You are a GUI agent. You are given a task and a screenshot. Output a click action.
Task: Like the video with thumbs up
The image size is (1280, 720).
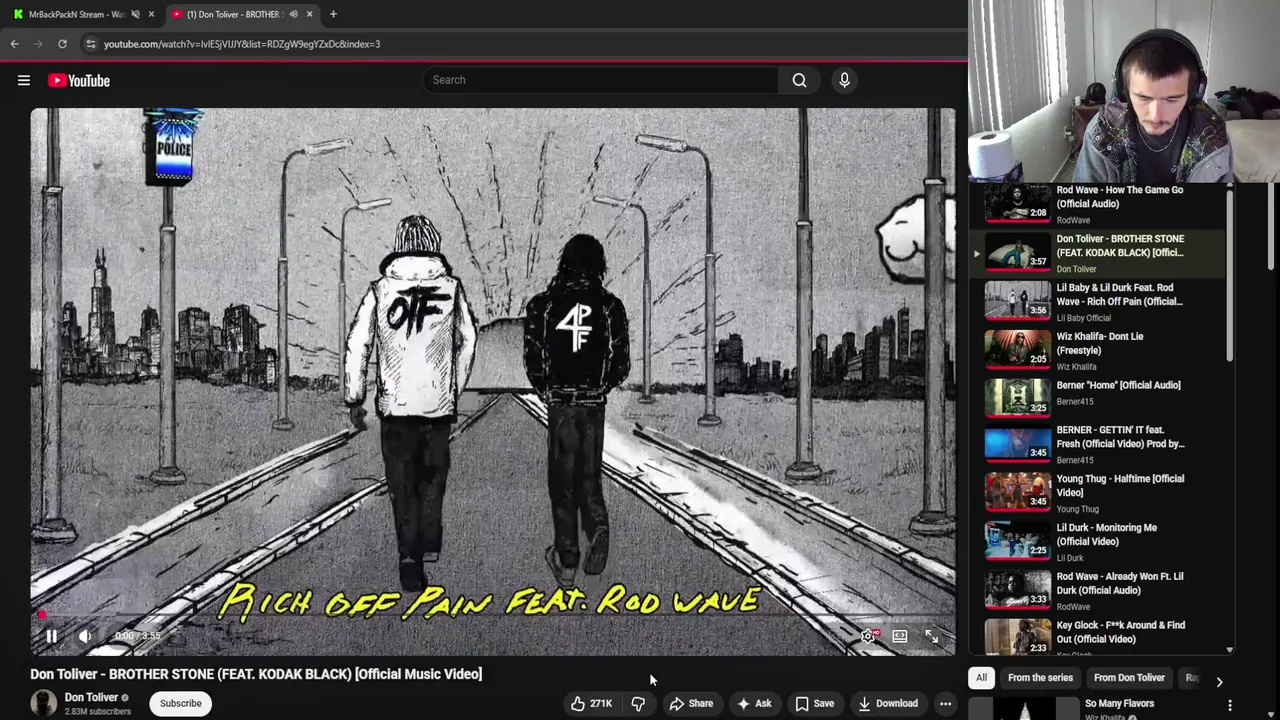pos(591,703)
